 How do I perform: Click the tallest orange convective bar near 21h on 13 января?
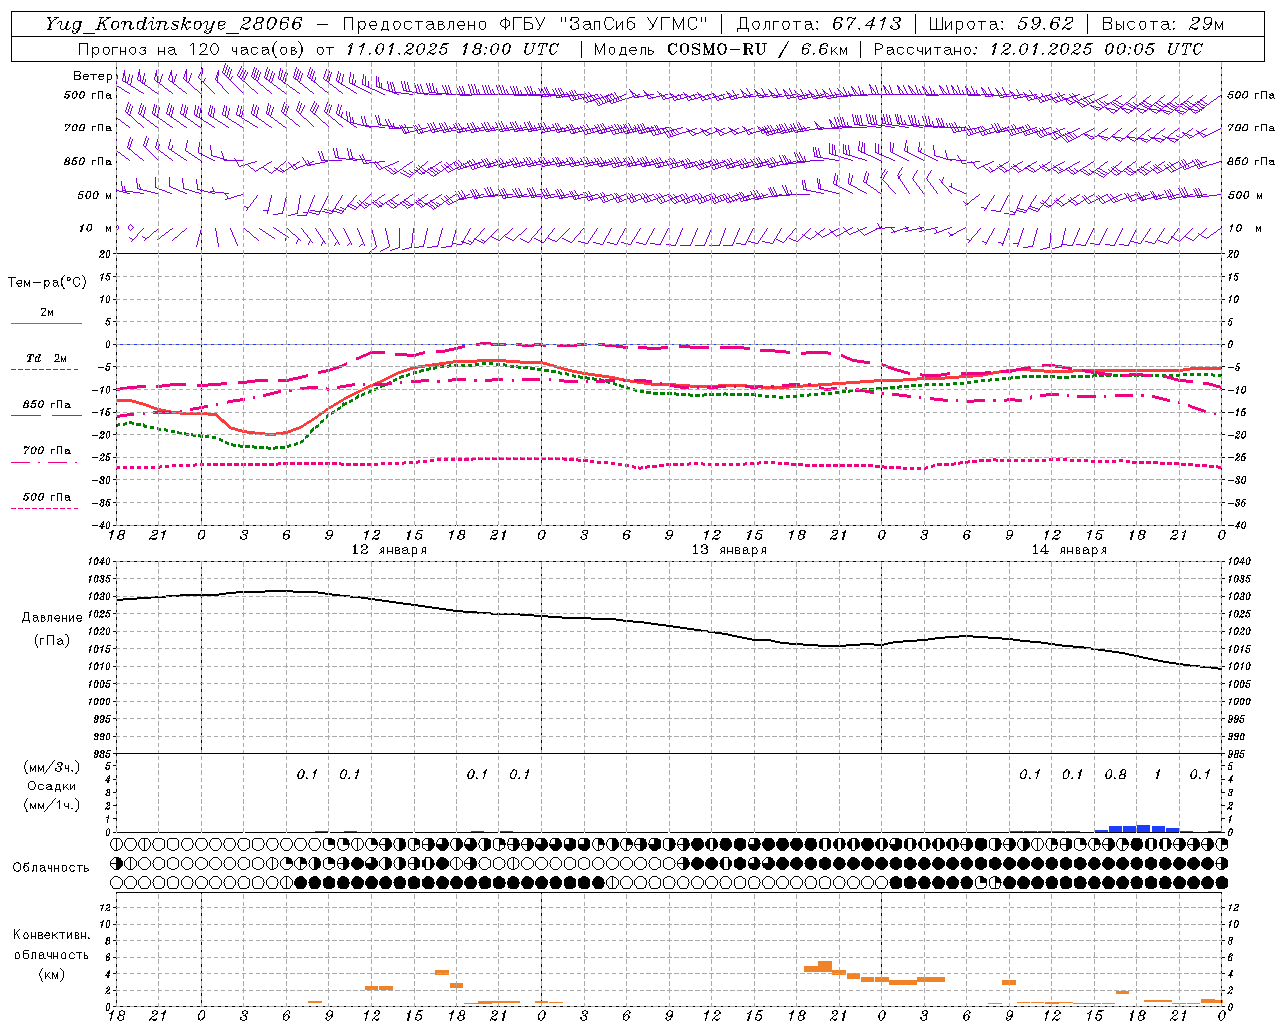tap(825, 966)
